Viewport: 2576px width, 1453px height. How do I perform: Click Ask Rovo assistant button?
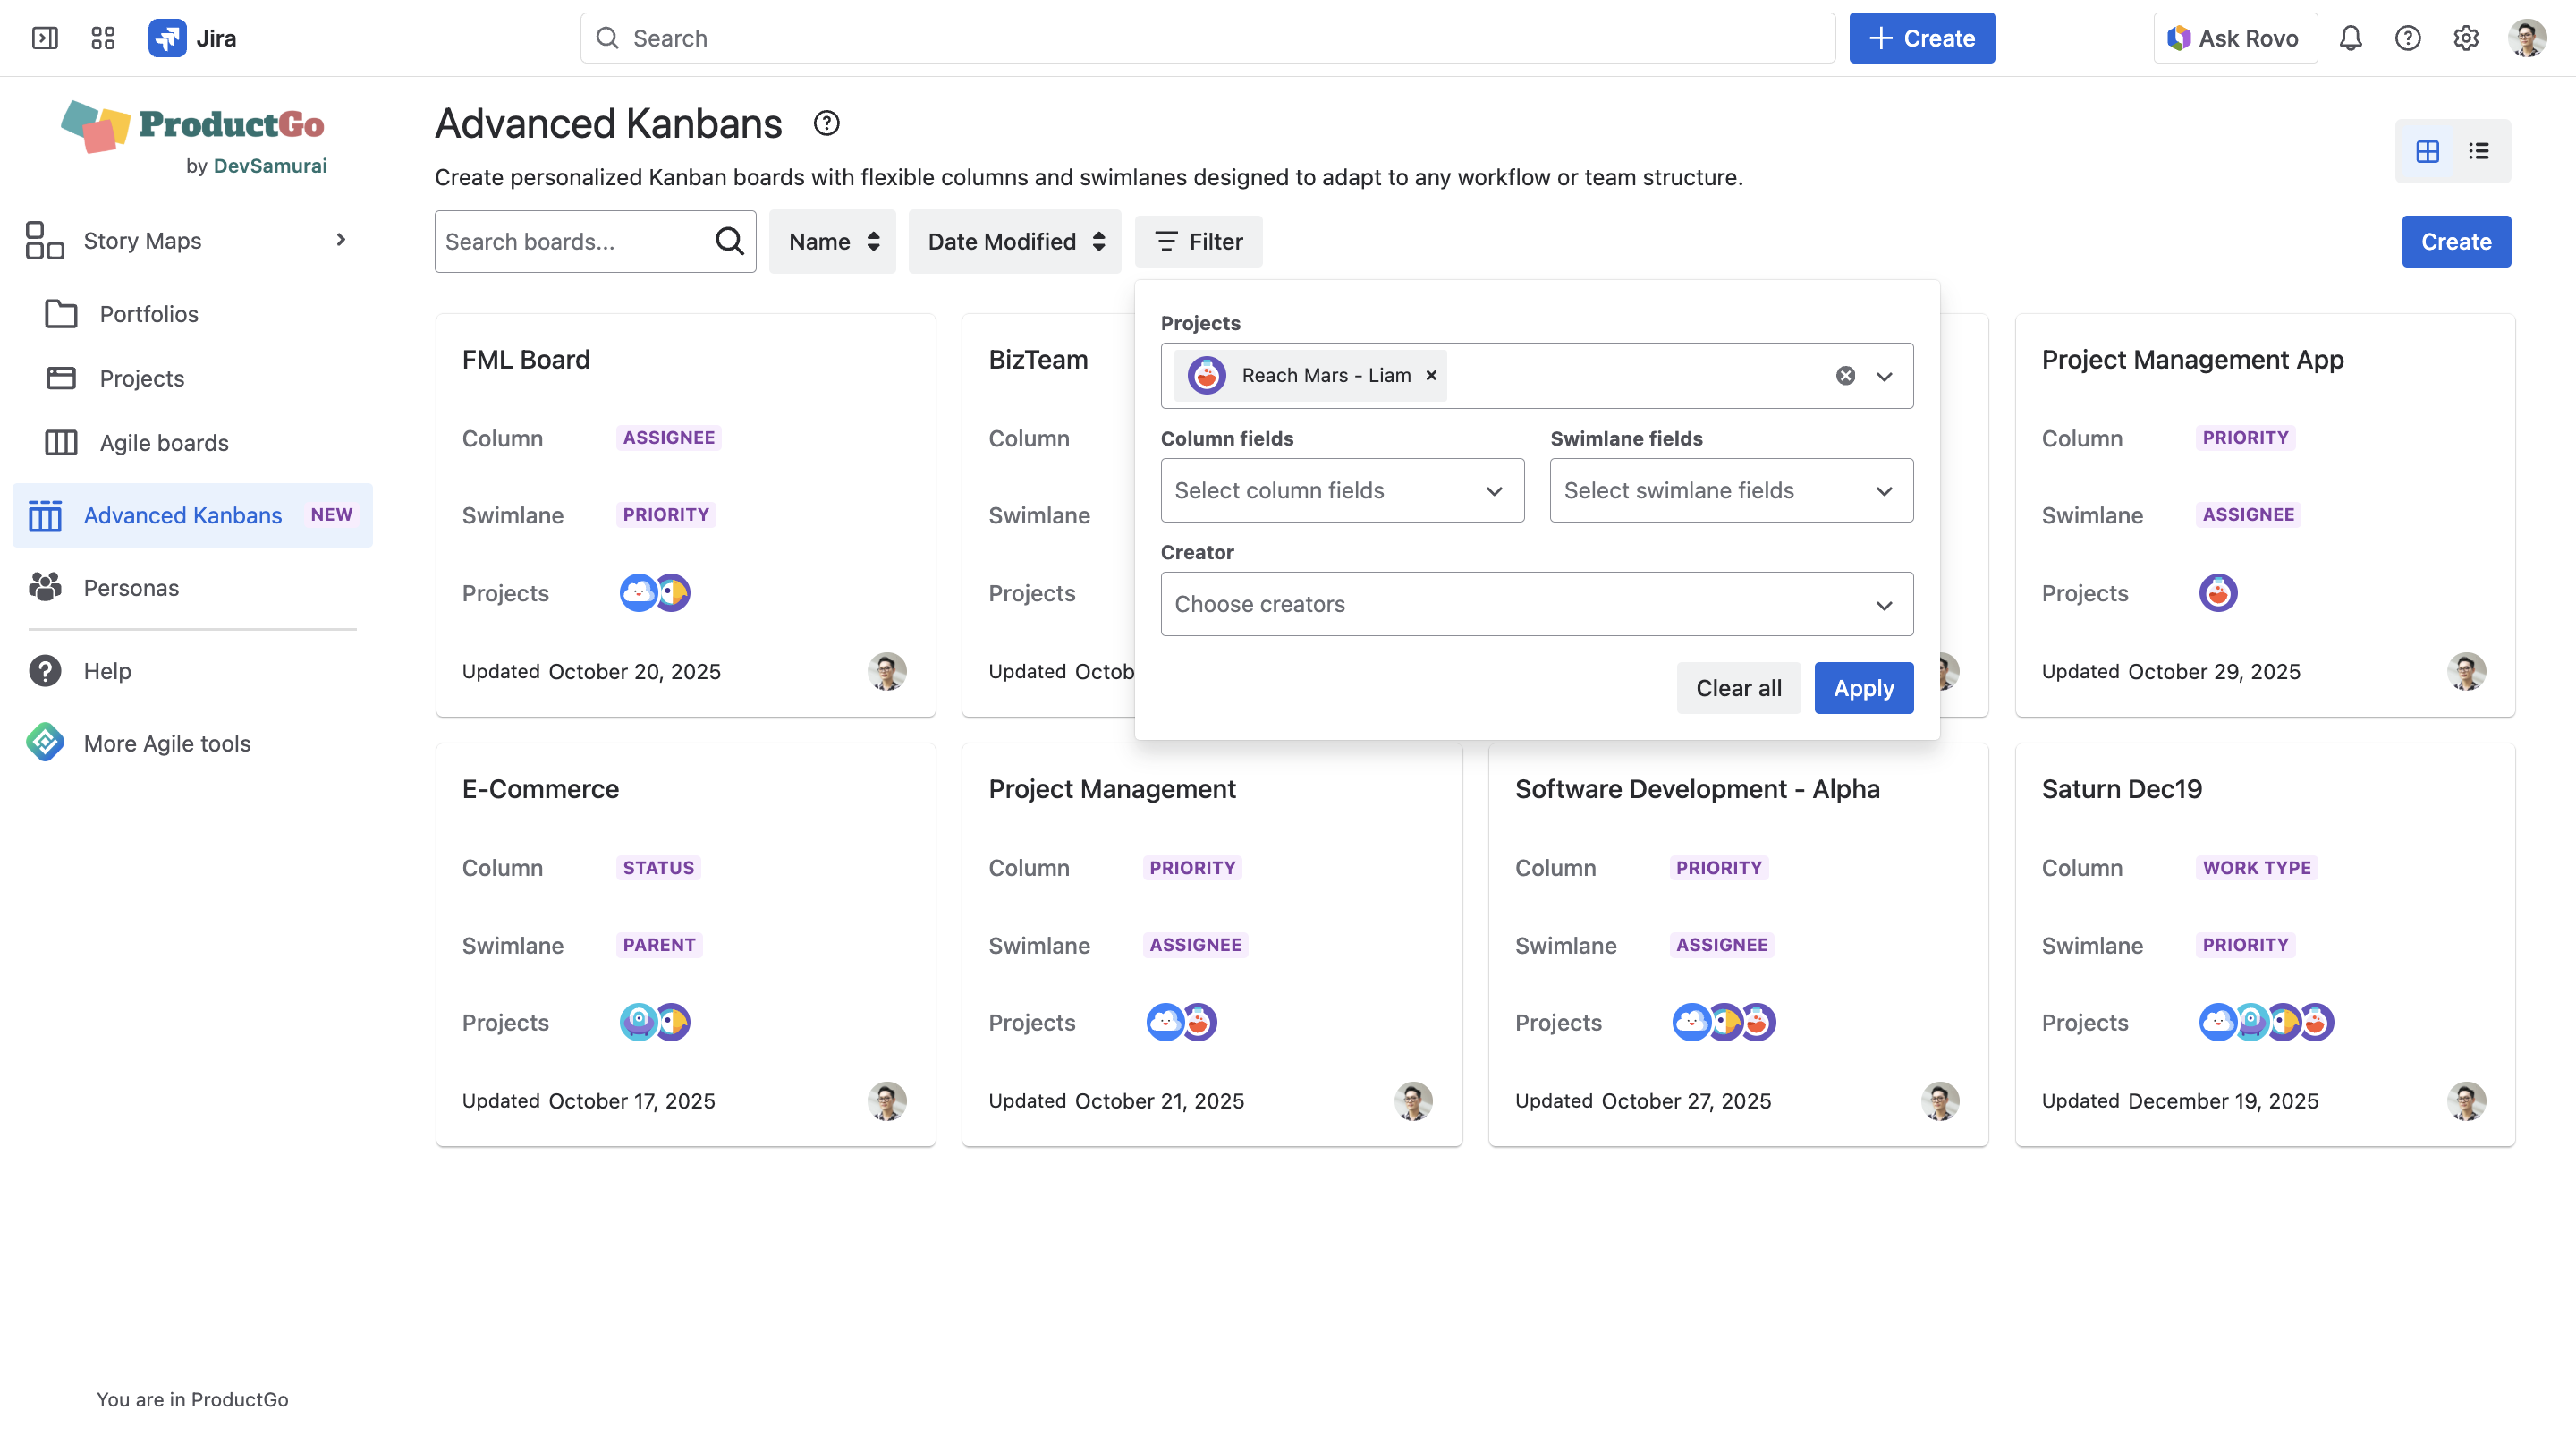[x=2234, y=38]
